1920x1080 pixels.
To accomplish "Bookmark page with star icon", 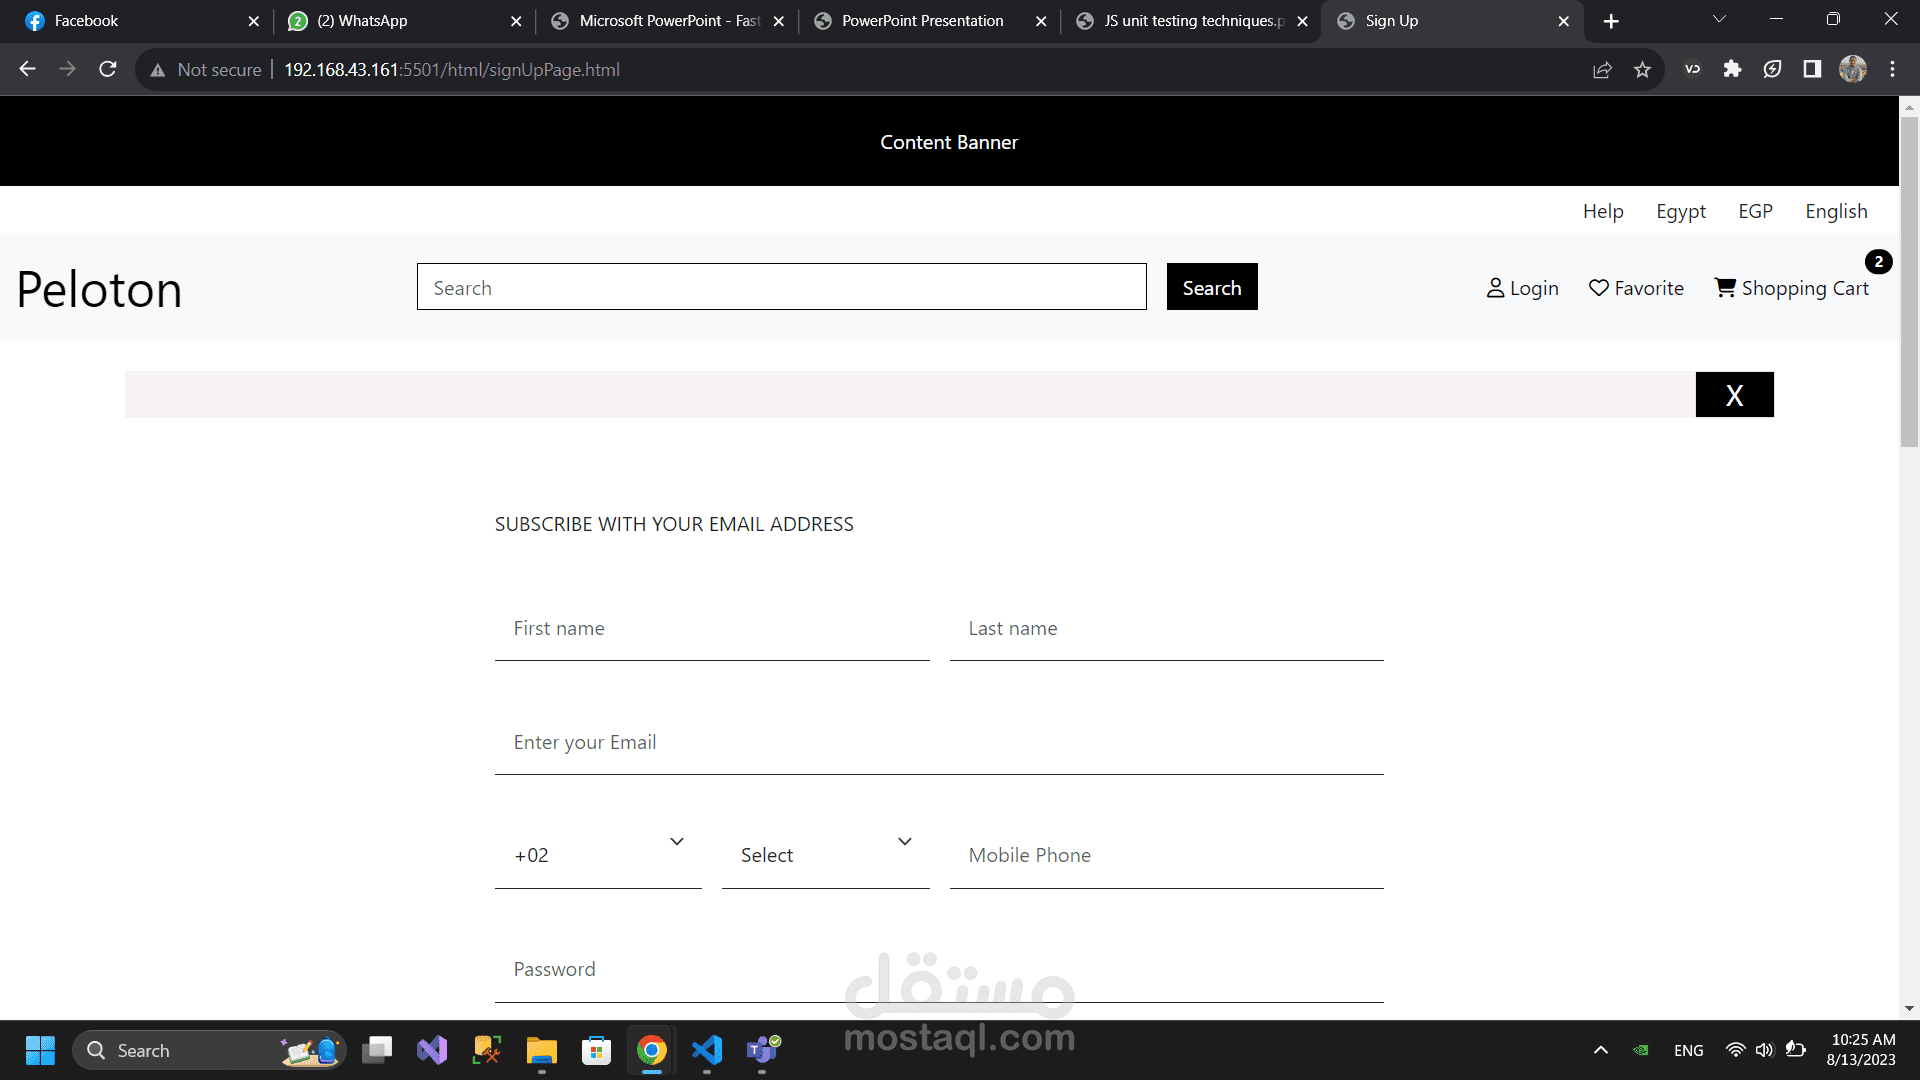I will (1642, 70).
